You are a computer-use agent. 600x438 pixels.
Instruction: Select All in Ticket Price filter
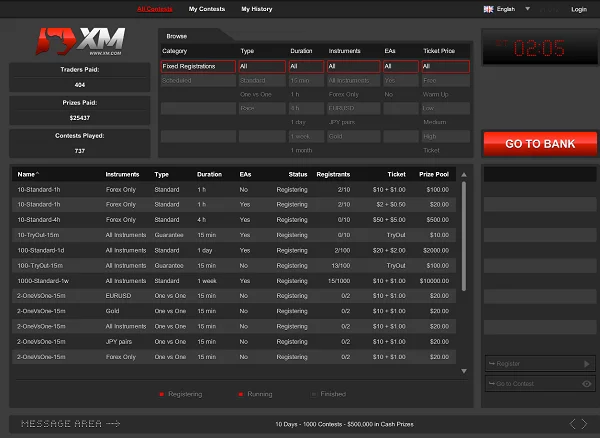coord(445,66)
